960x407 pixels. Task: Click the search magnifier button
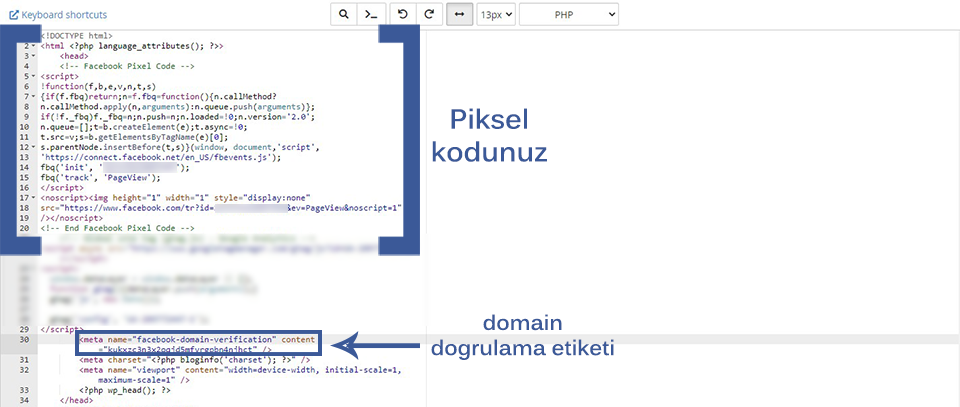(343, 14)
